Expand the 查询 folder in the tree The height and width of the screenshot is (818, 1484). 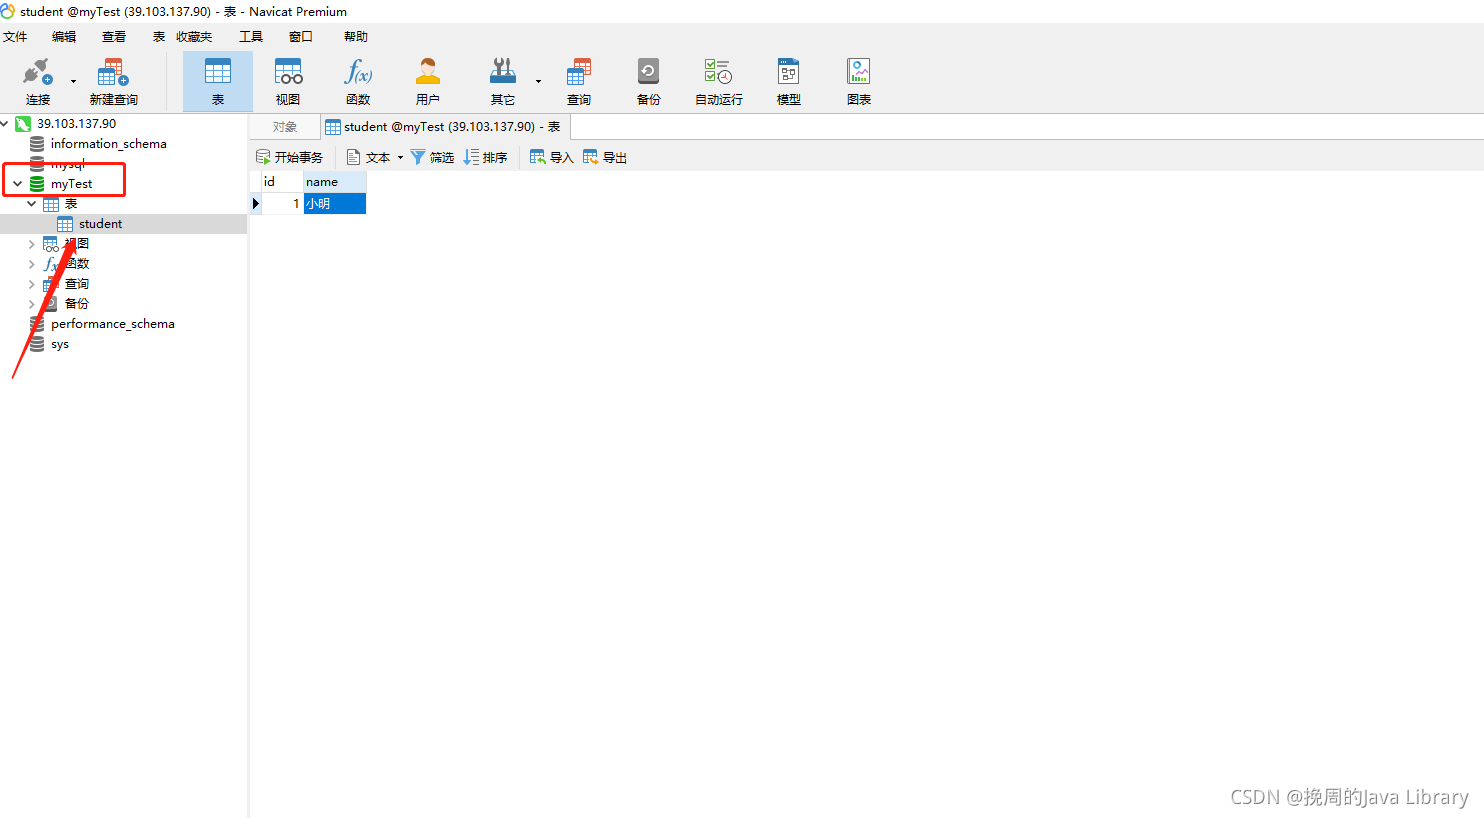click(31, 284)
